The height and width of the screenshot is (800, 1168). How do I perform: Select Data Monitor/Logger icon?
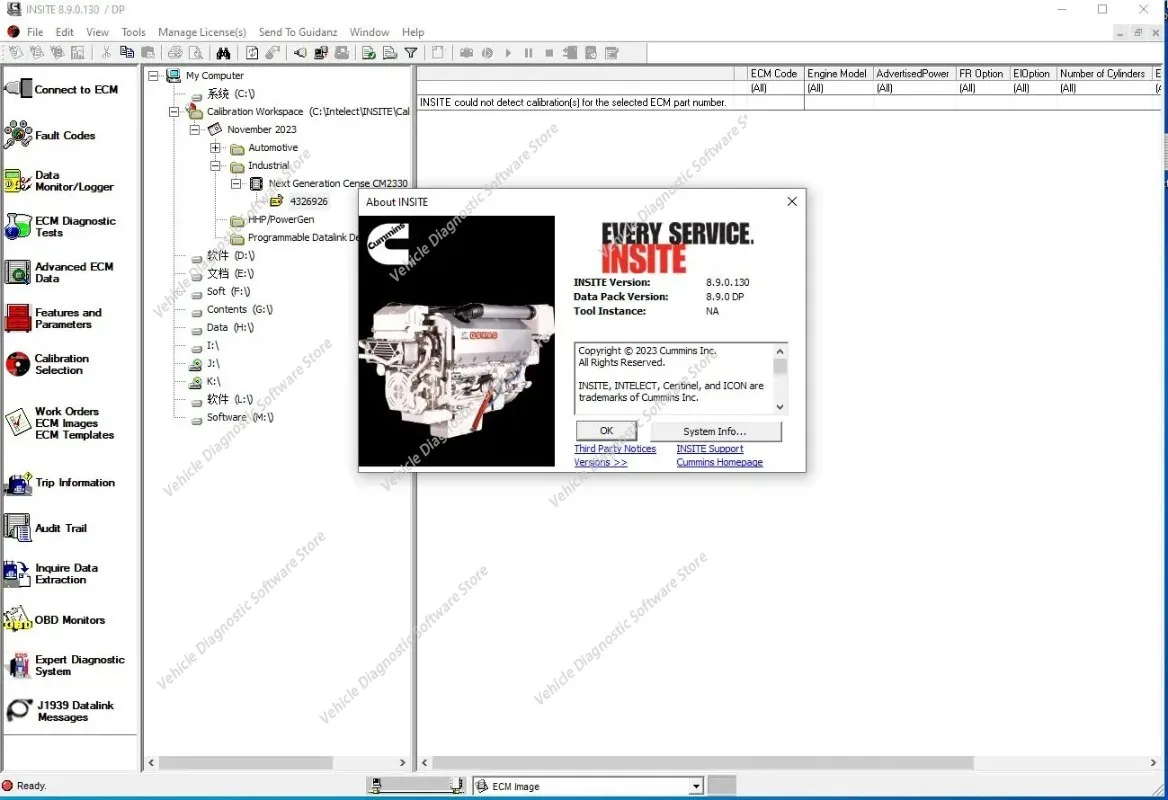(x=16, y=181)
